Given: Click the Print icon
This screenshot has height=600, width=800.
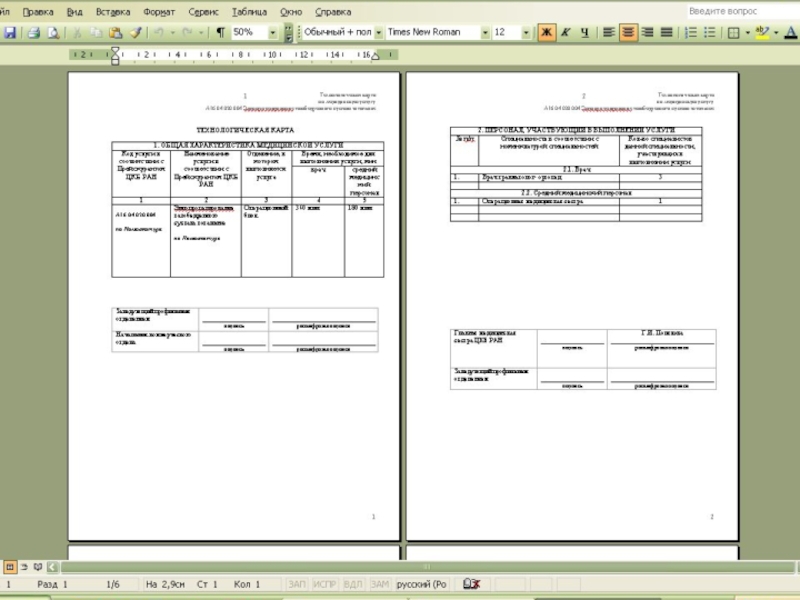Looking at the screenshot, I should 34,33.
